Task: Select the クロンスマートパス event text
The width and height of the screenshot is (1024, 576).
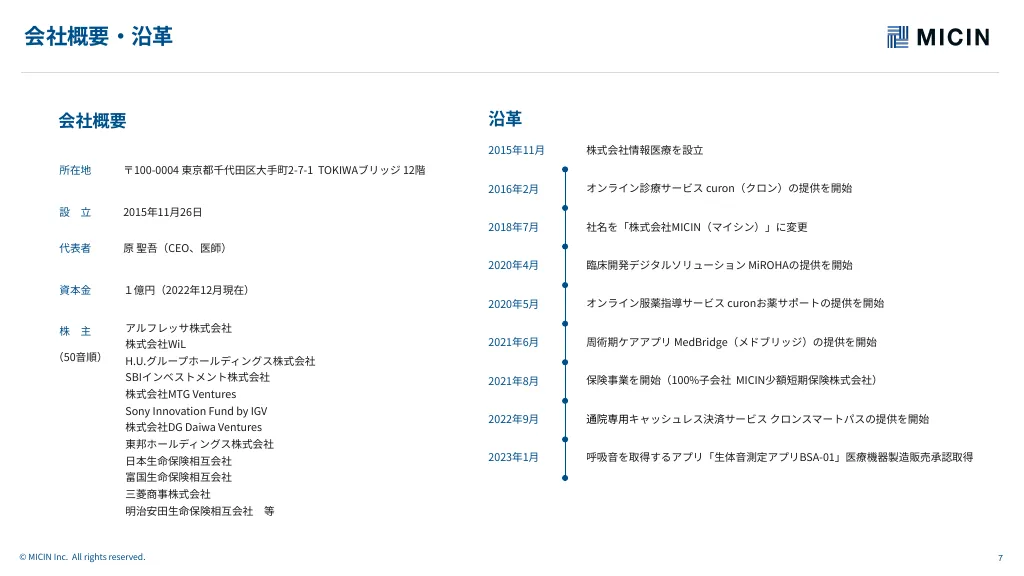Action: 758,419
